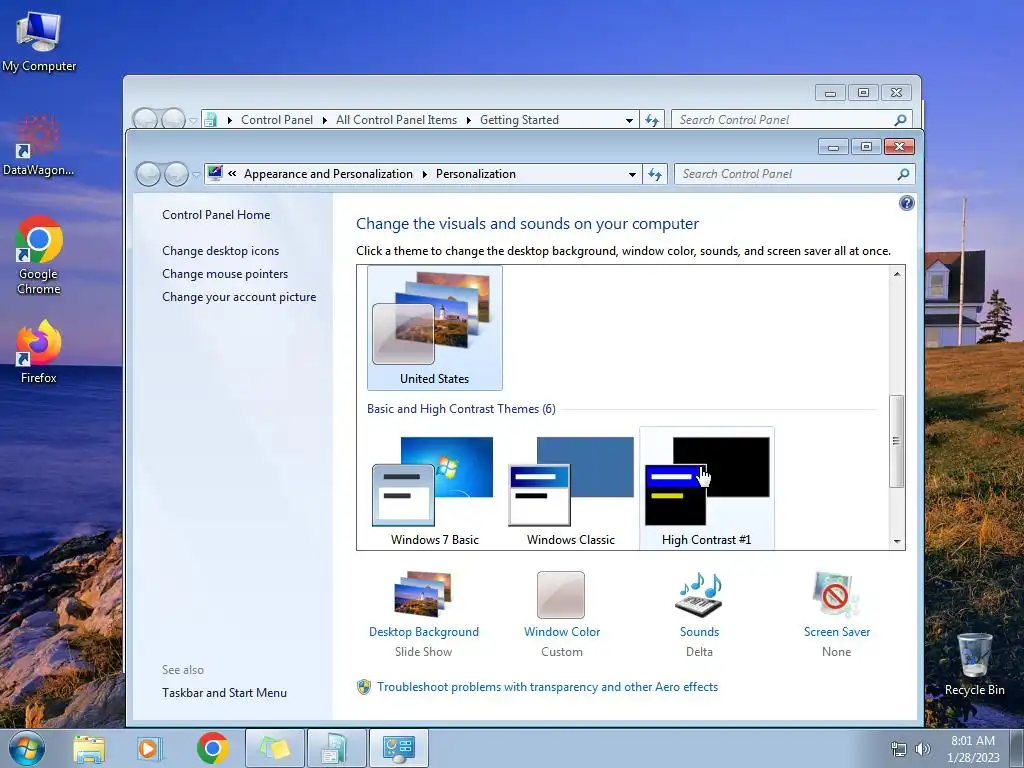Click the Screen Saver icon

point(836,594)
